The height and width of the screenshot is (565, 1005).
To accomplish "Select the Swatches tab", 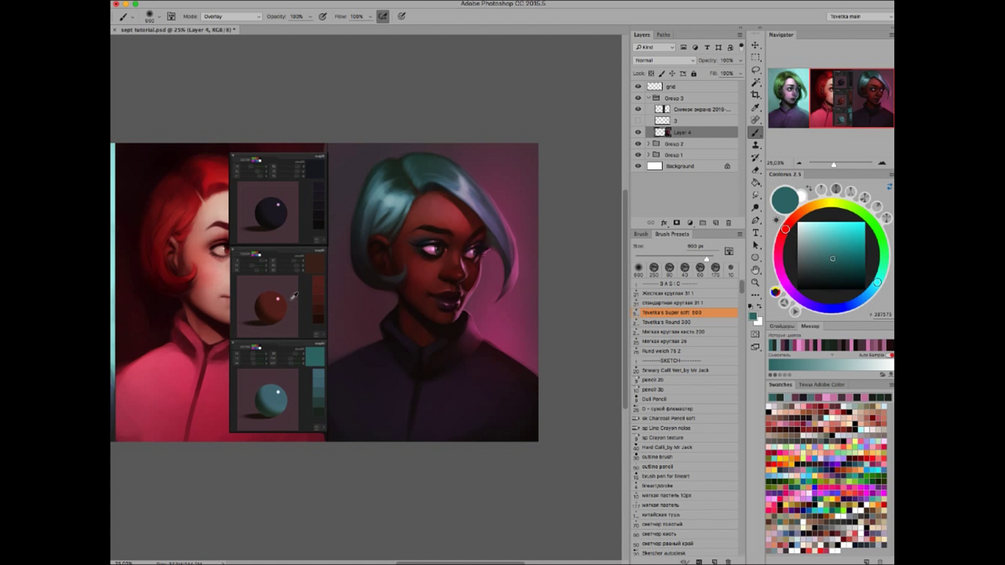I will 781,384.
